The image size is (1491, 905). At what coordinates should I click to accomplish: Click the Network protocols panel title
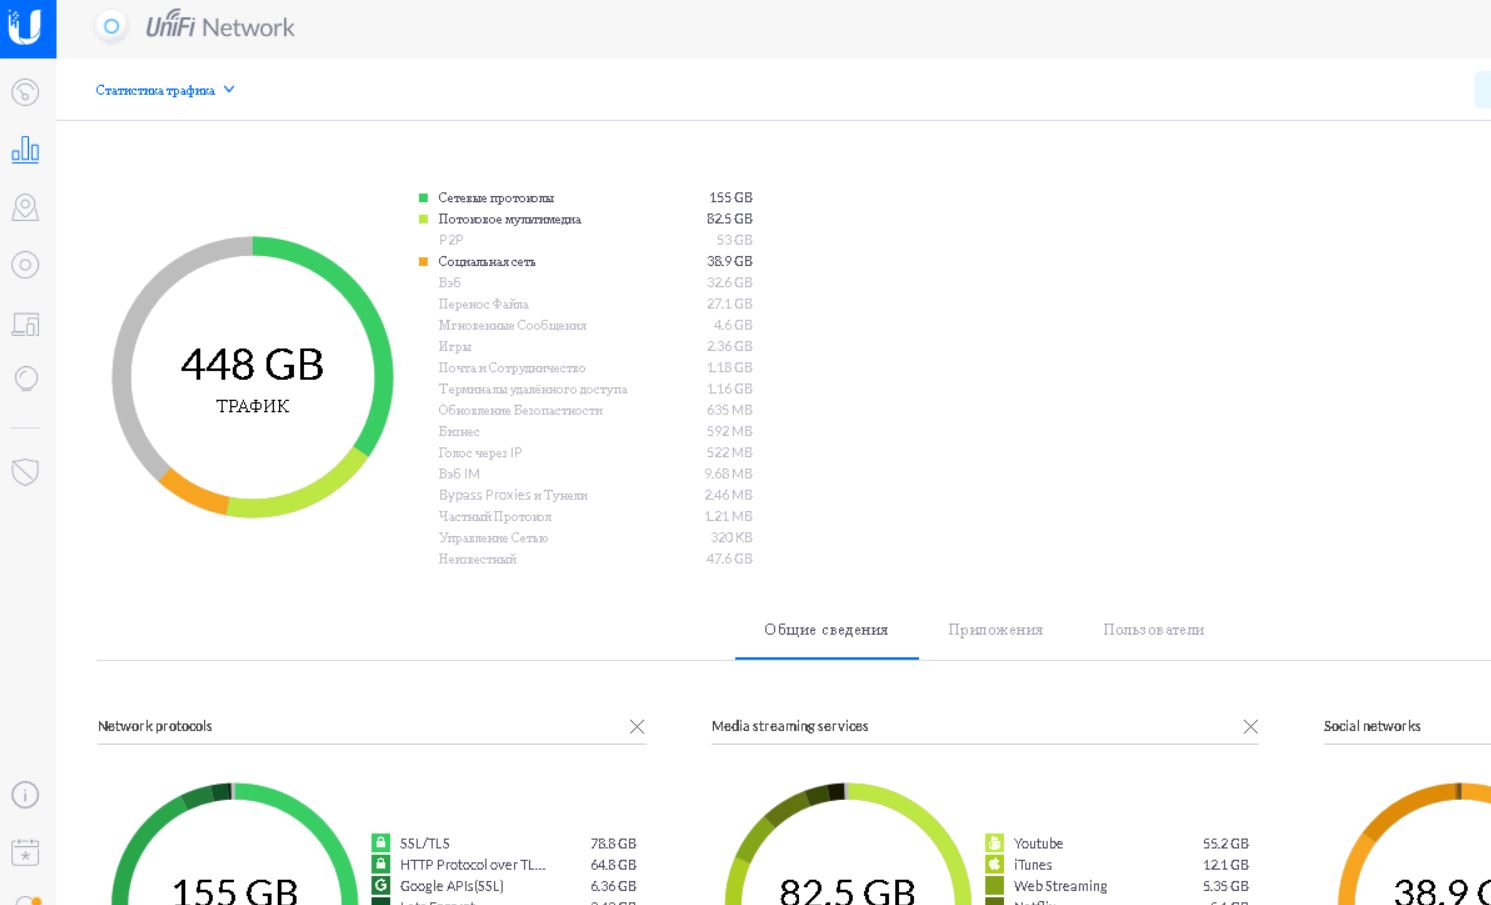coord(155,726)
